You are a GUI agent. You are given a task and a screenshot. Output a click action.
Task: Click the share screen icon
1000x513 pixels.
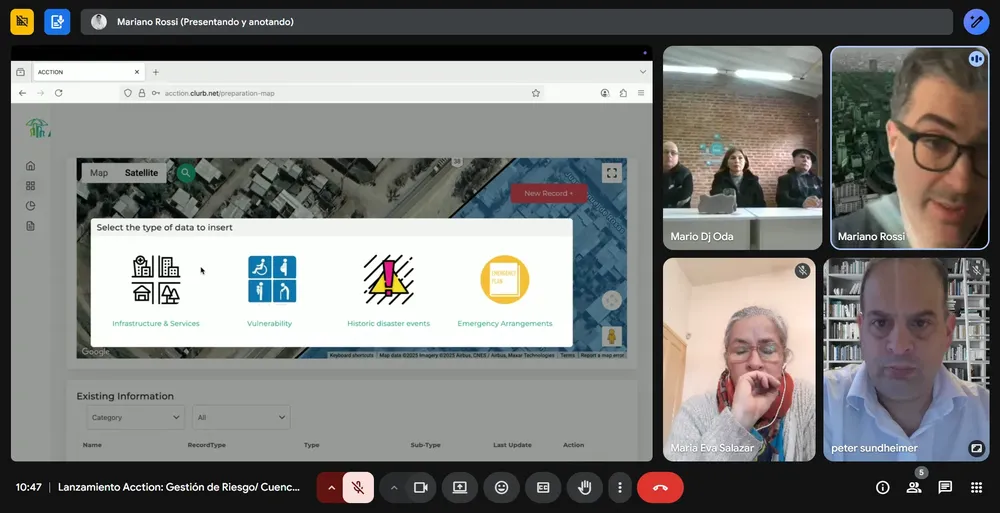click(x=460, y=488)
